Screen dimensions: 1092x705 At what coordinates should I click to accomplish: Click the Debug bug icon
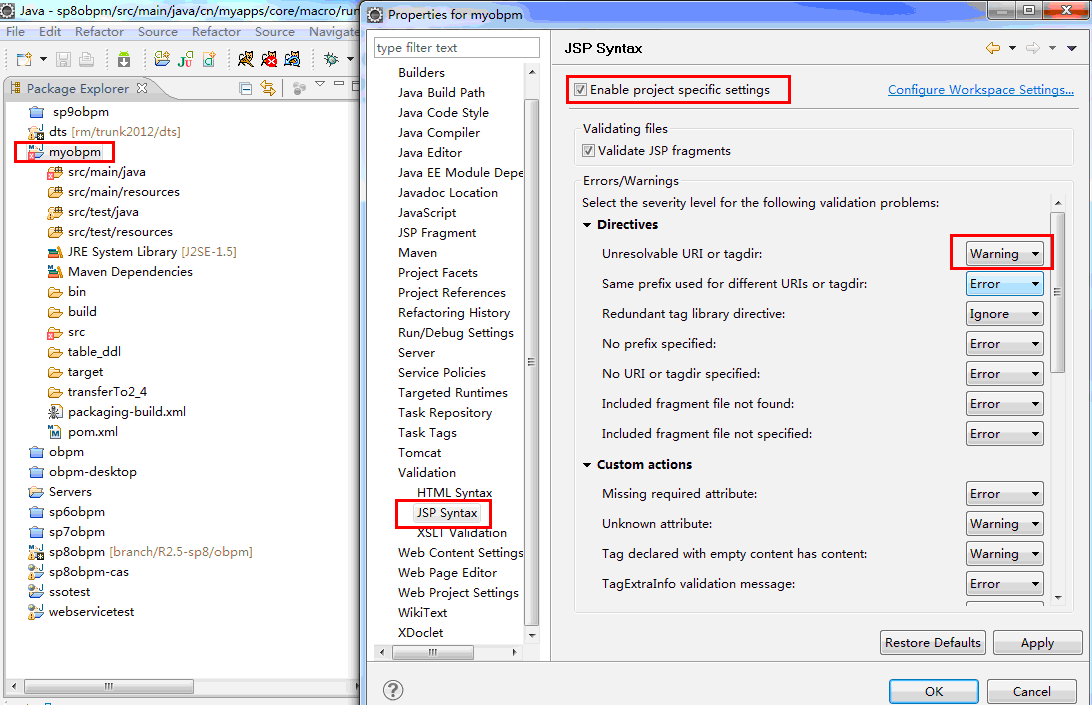point(332,59)
